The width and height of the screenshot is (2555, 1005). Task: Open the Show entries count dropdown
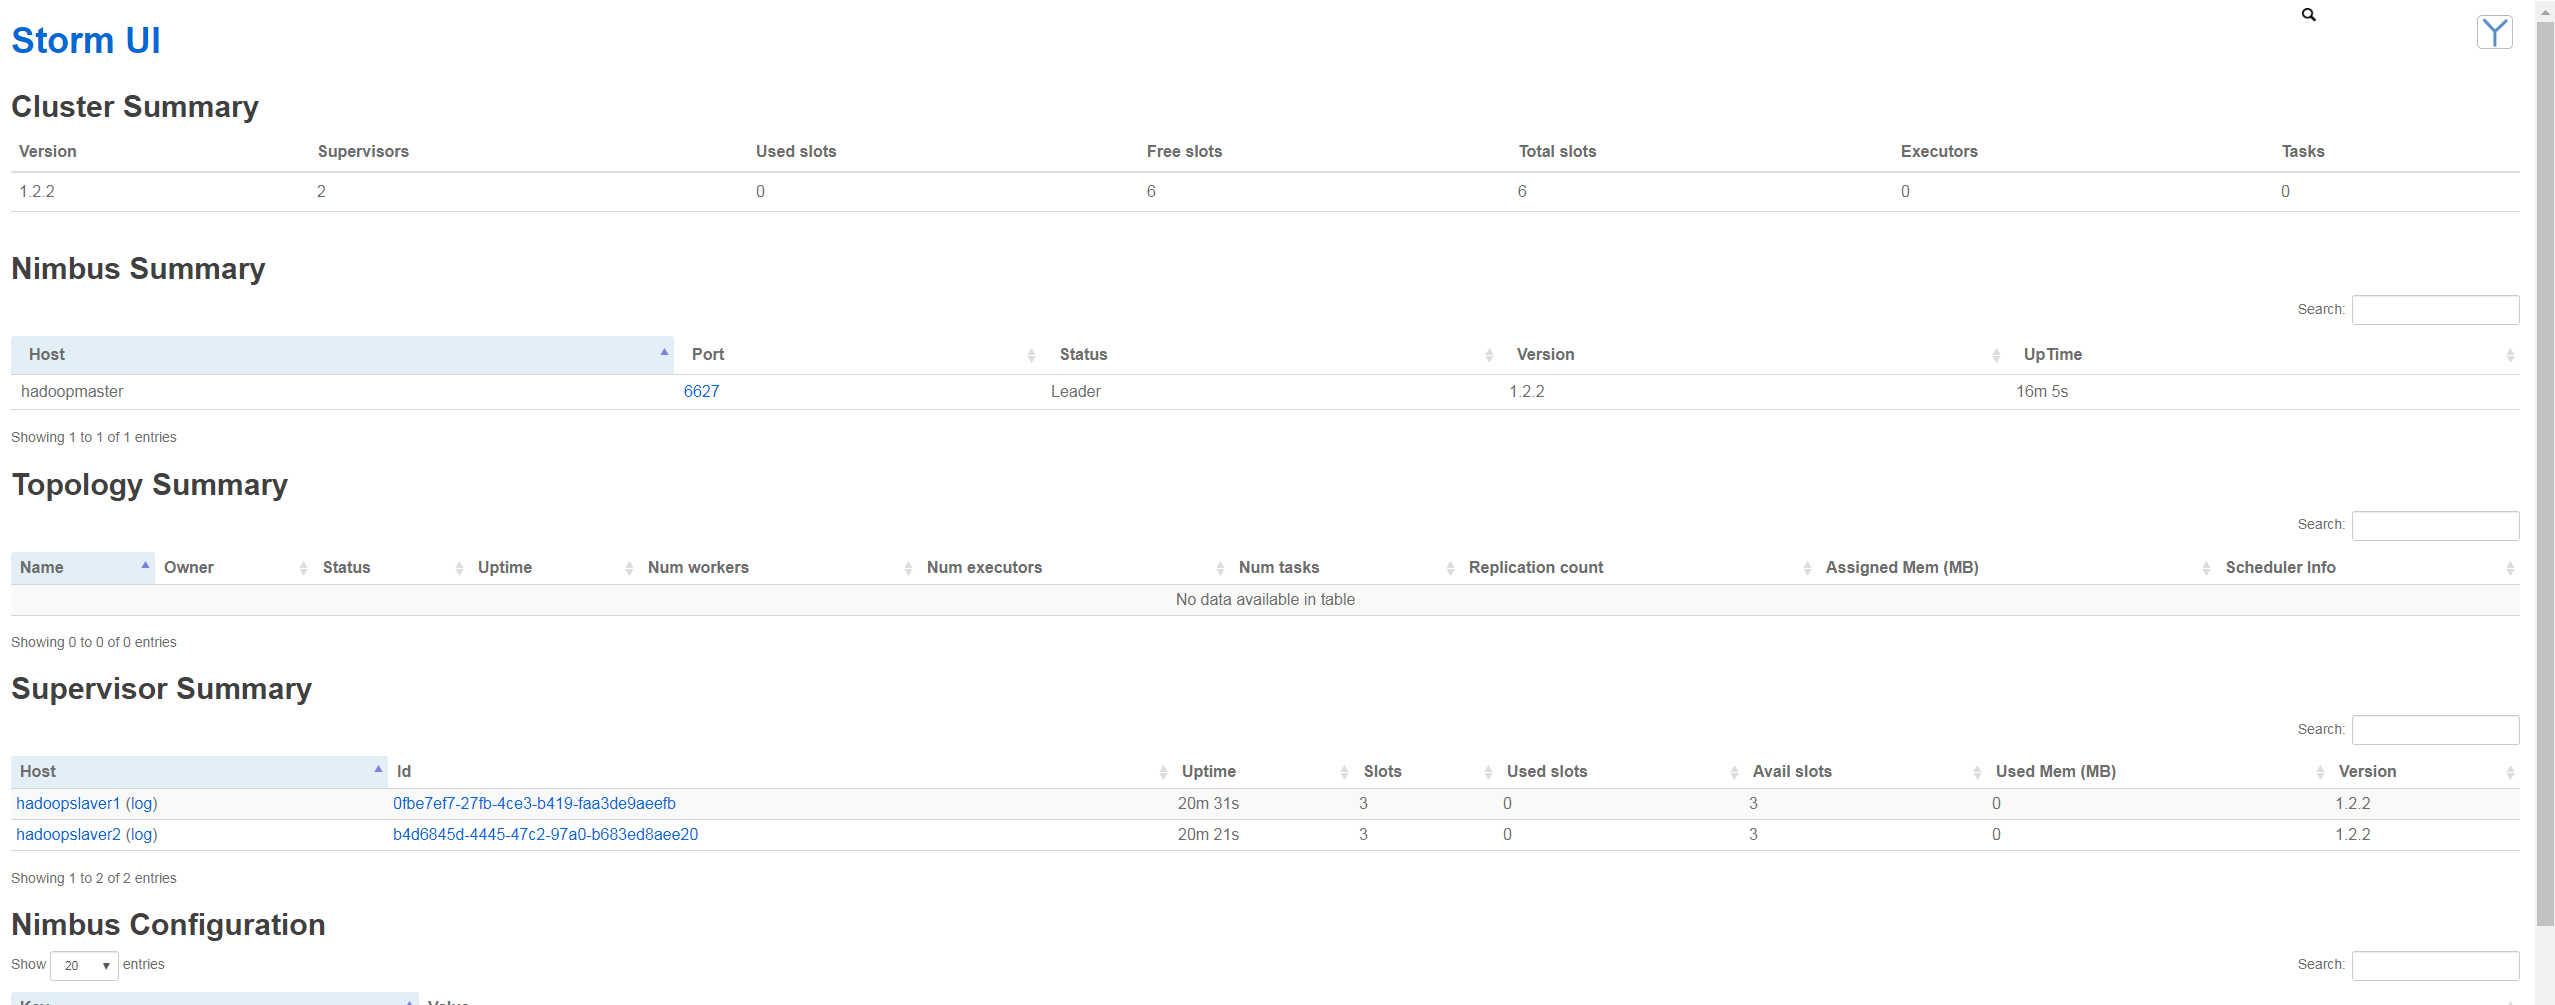point(84,966)
